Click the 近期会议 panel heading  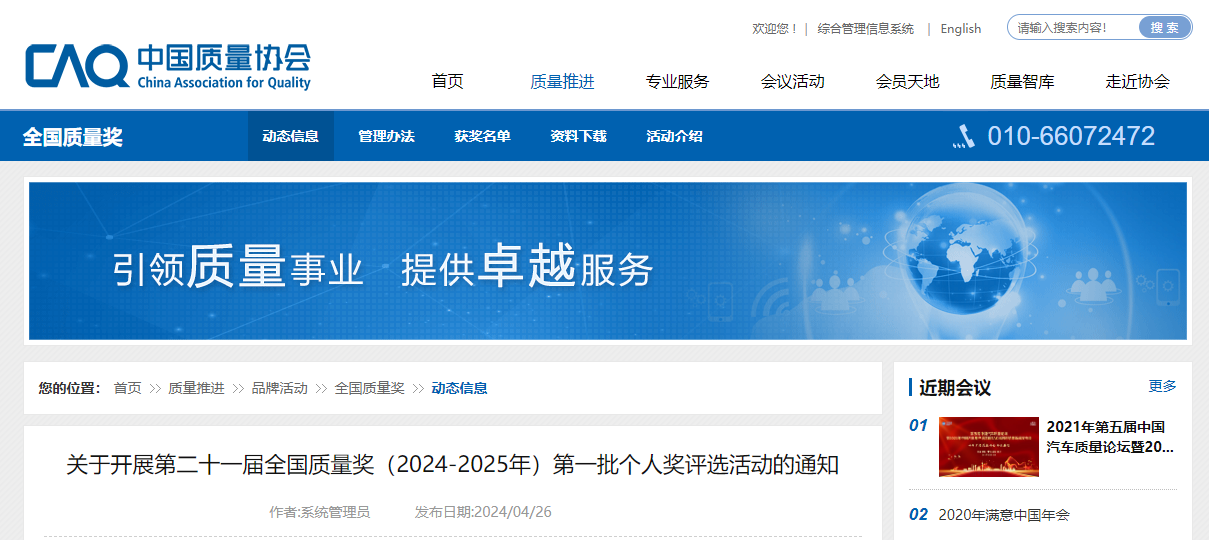[955, 388]
